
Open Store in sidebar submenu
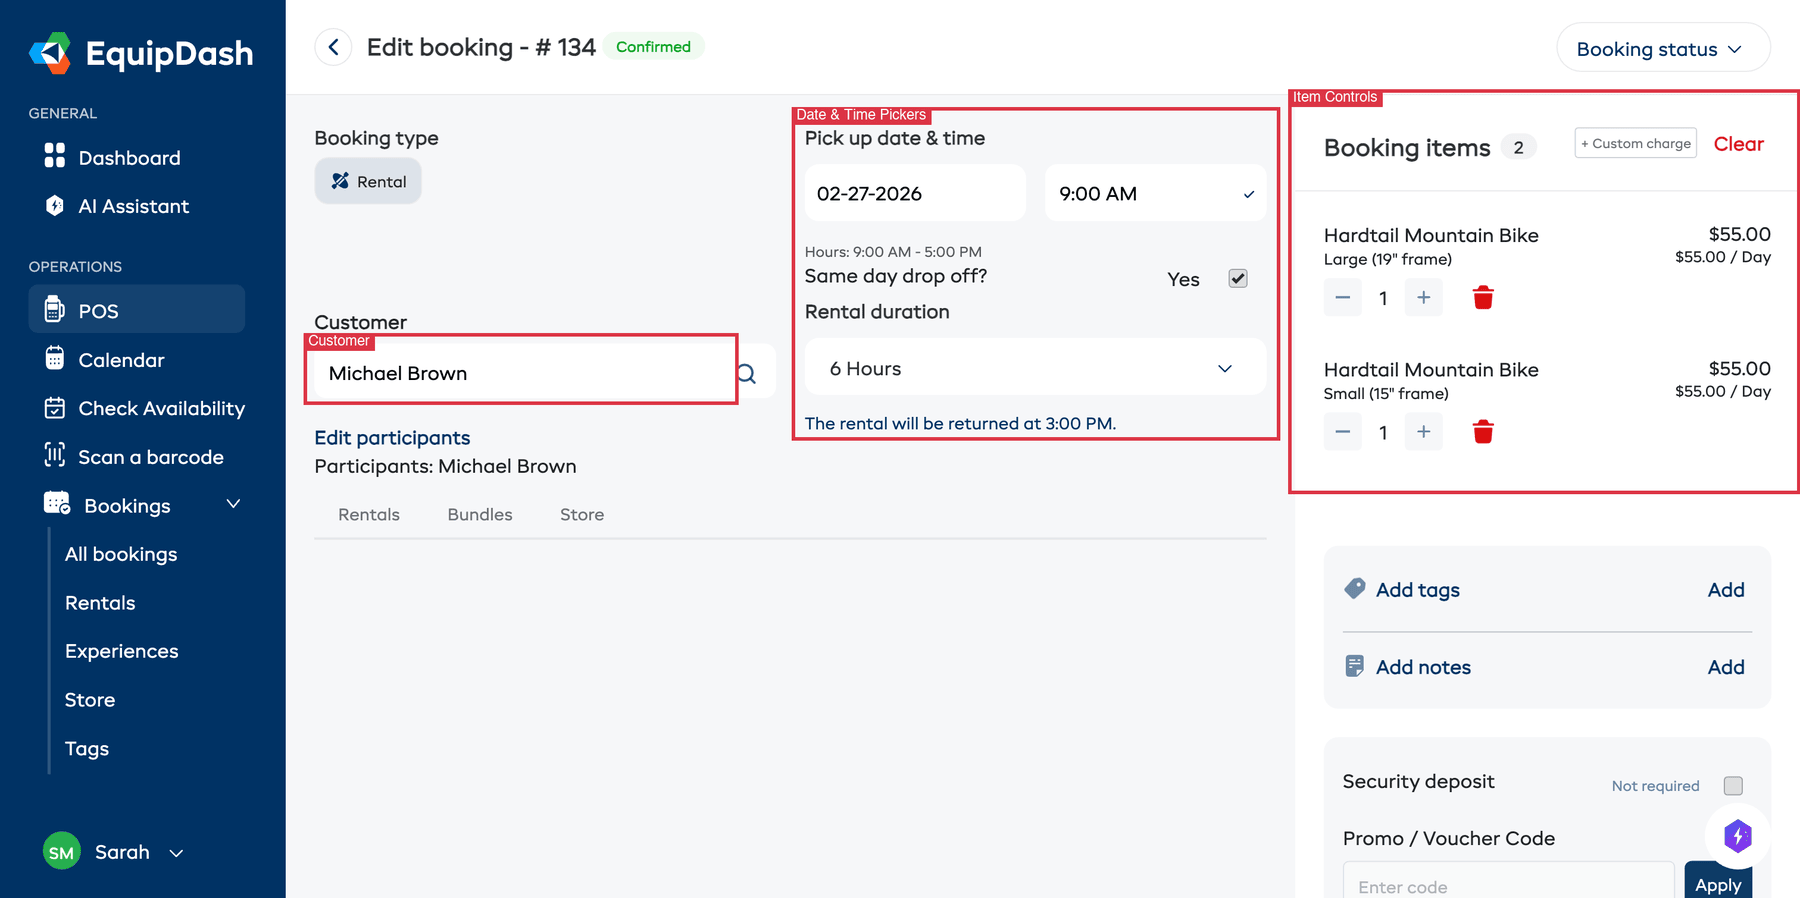point(90,700)
